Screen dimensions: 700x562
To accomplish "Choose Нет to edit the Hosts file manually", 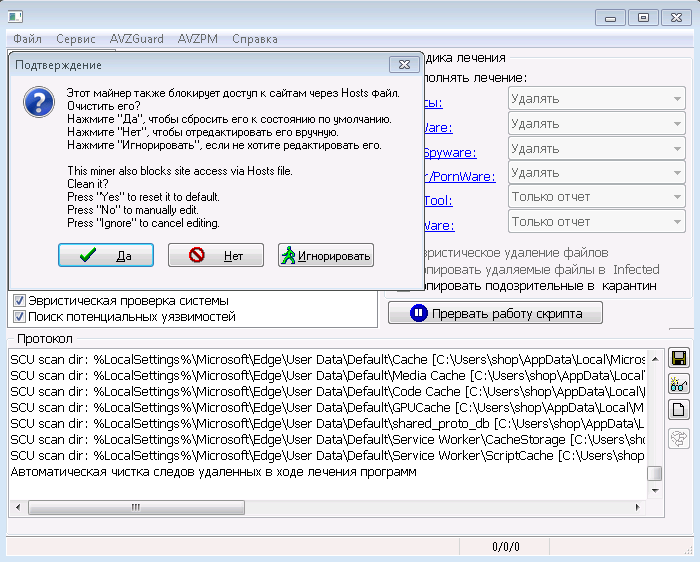I will tap(216, 255).
